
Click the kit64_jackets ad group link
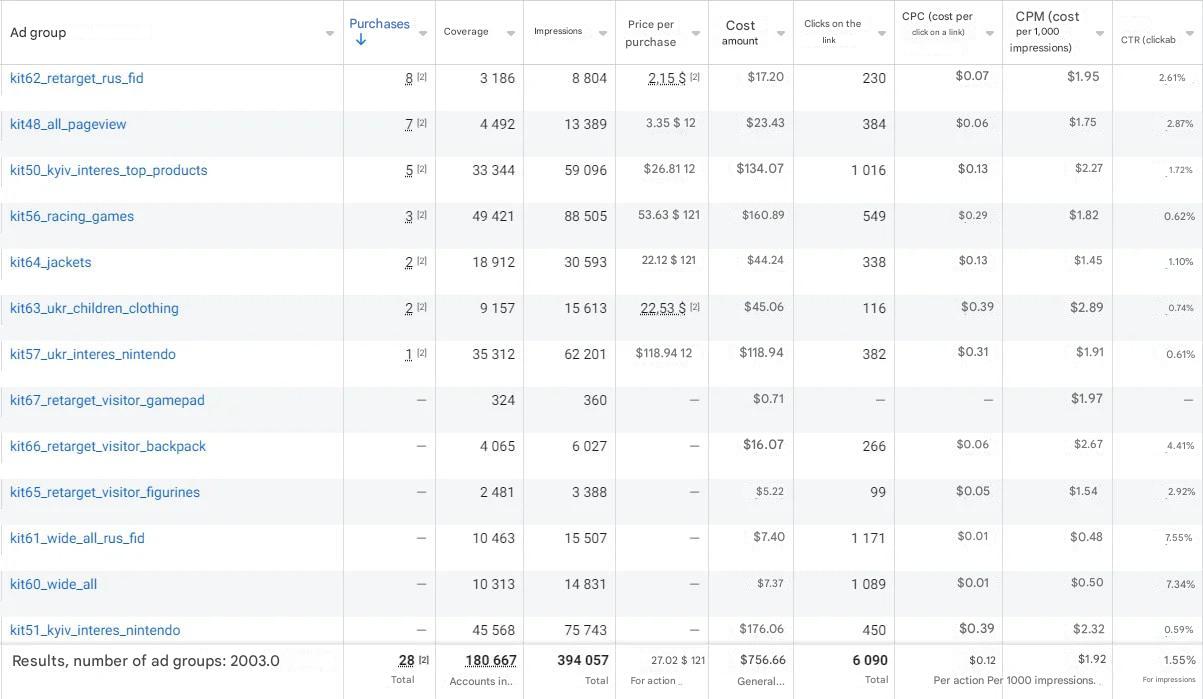[x=51, y=262]
